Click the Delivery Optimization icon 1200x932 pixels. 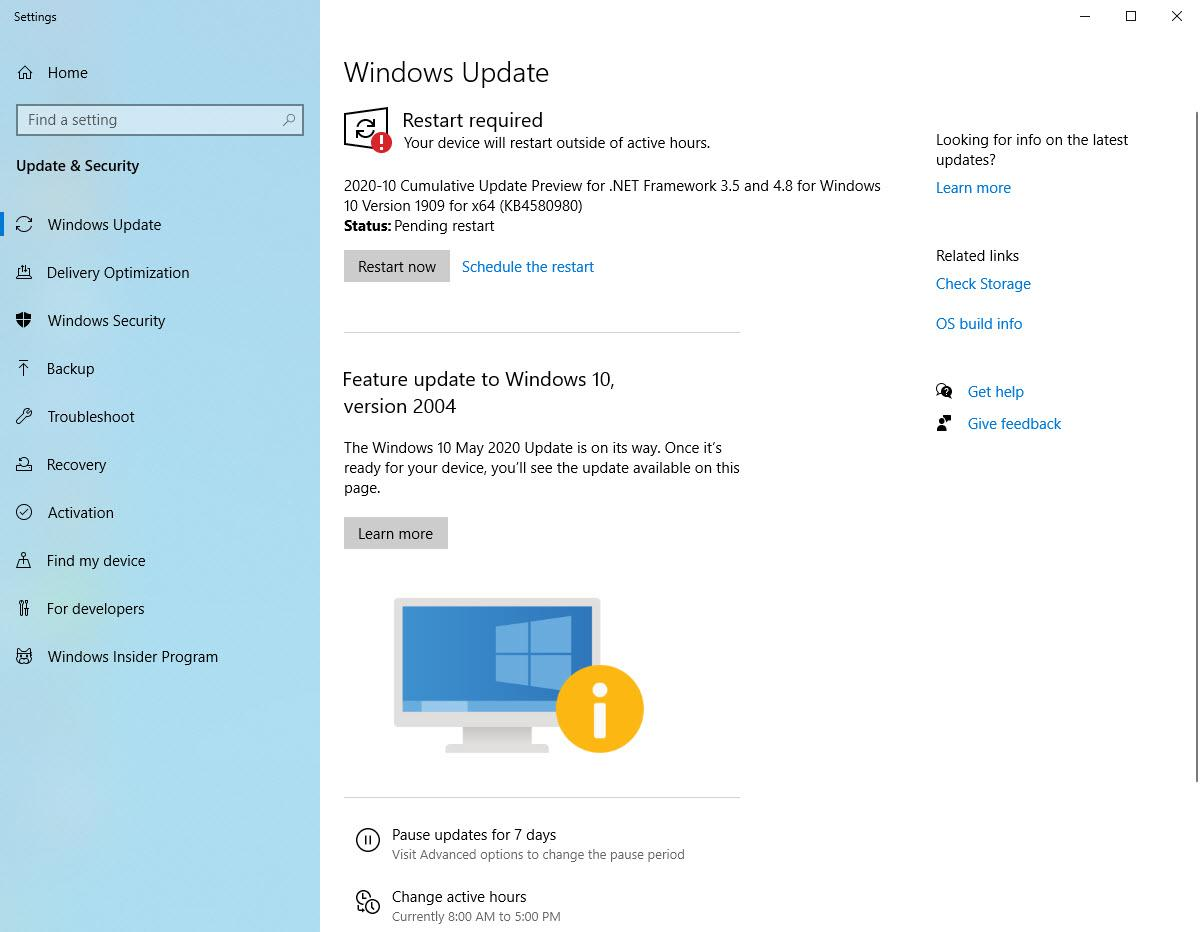(x=25, y=273)
